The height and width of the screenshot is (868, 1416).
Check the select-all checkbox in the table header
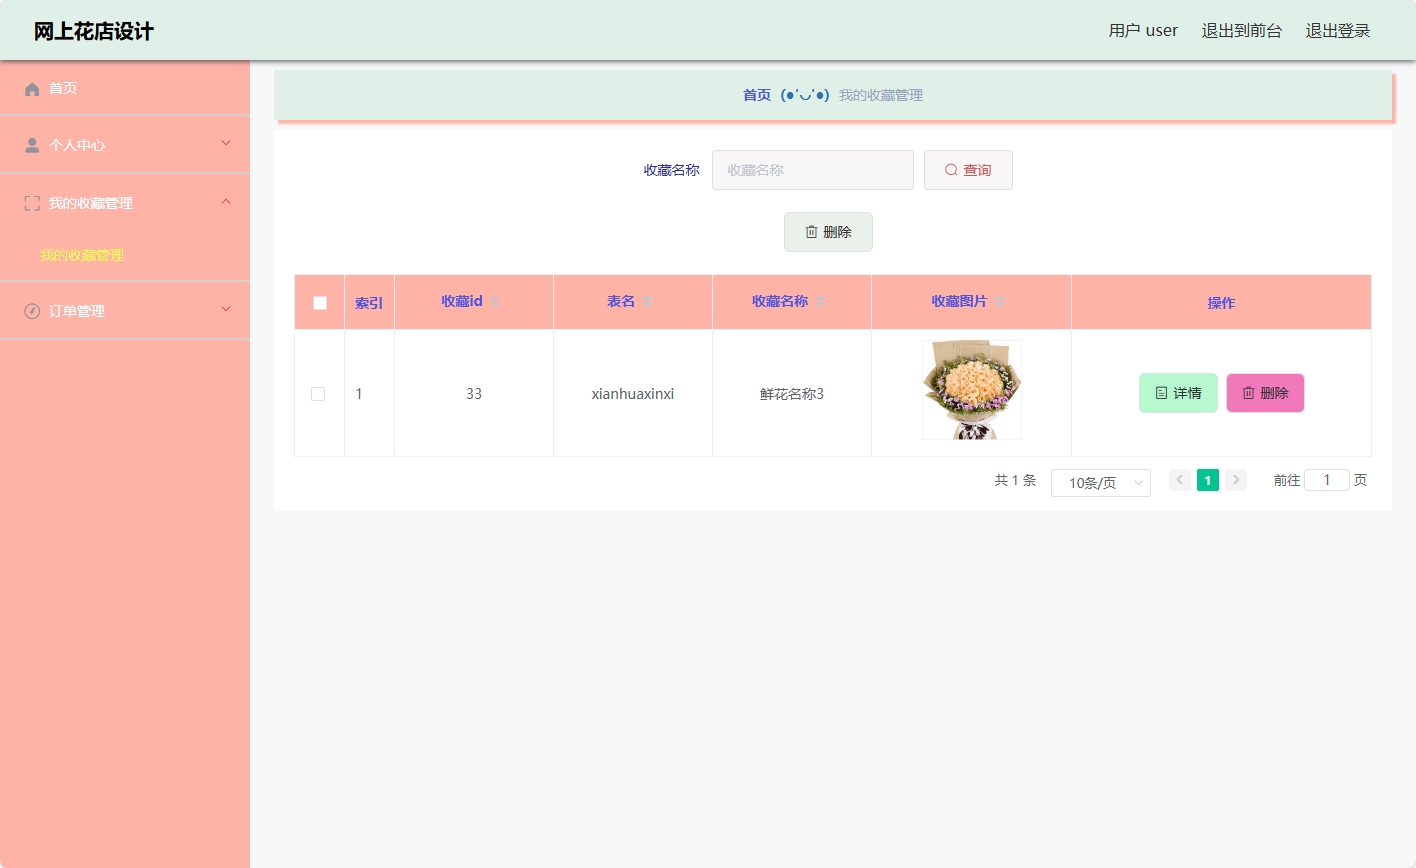click(x=319, y=301)
